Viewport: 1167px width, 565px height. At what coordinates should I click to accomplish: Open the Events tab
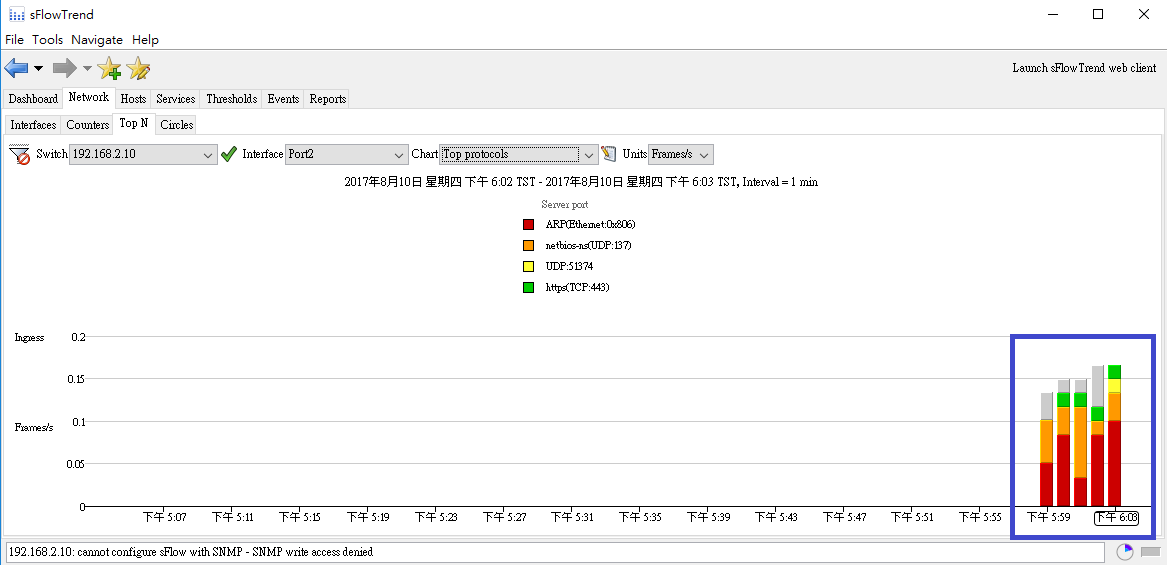click(x=283, y=99)
